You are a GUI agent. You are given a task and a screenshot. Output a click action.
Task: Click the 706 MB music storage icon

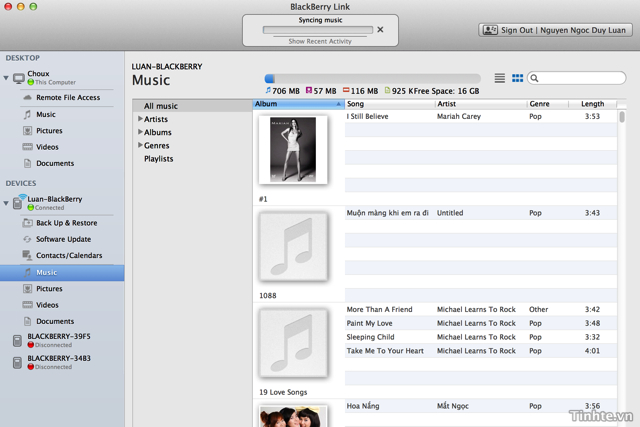tap(268, 90)
